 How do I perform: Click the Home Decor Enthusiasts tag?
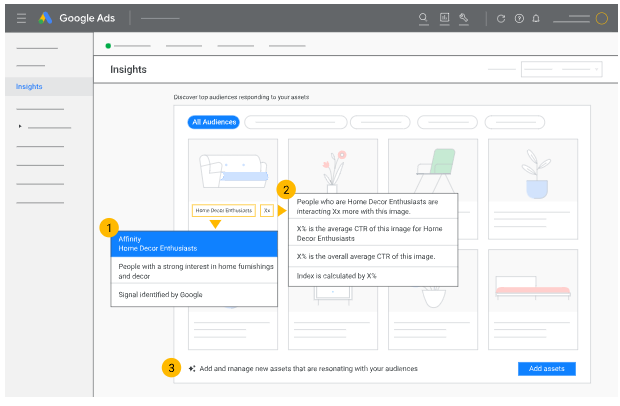[223, 211]
